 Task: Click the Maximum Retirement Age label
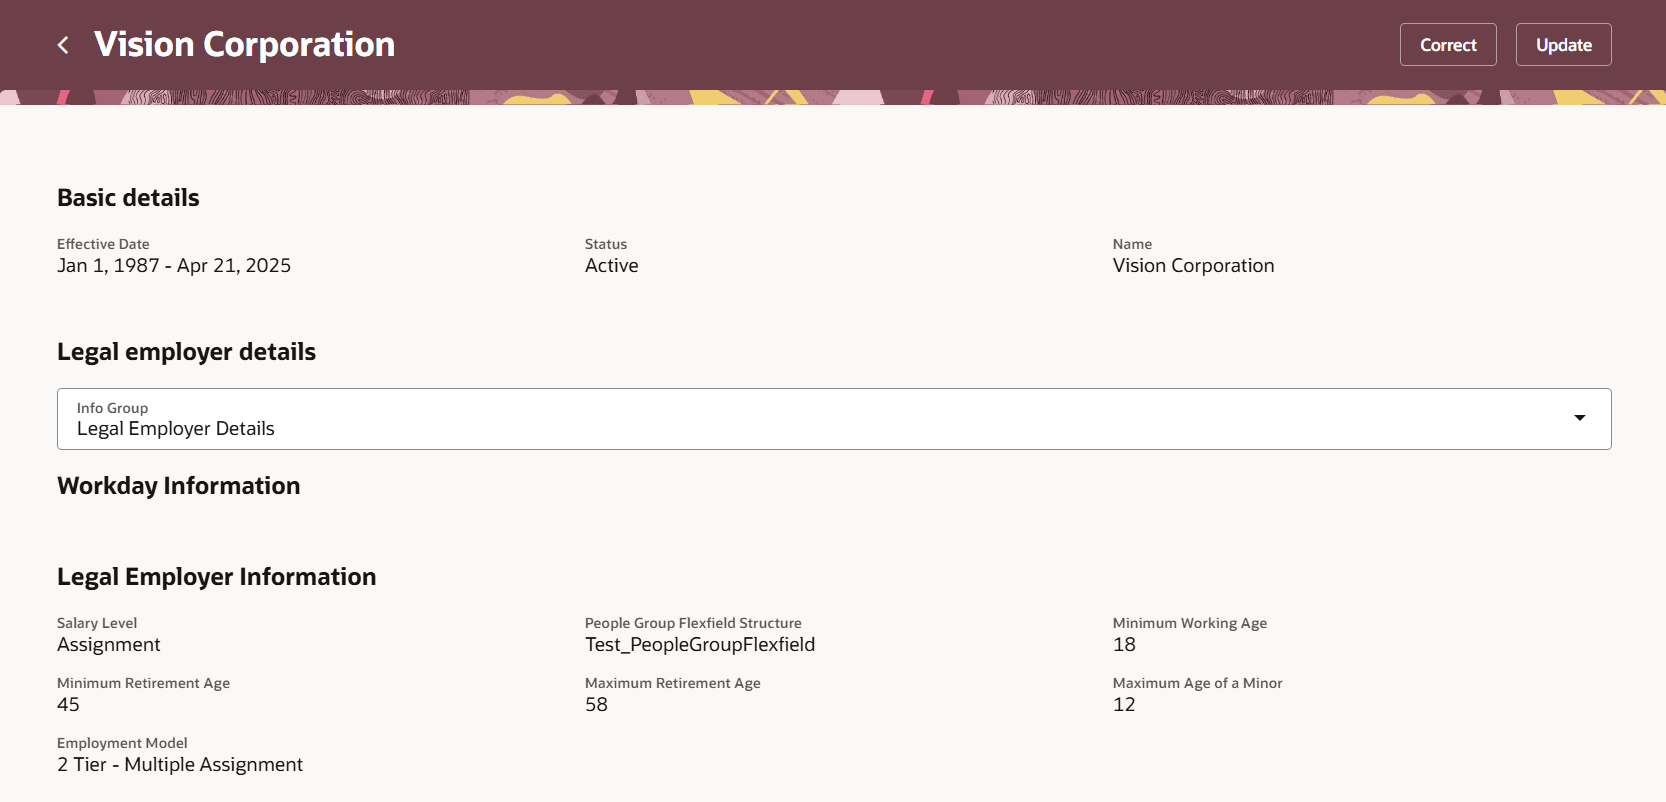pos(673,683)
